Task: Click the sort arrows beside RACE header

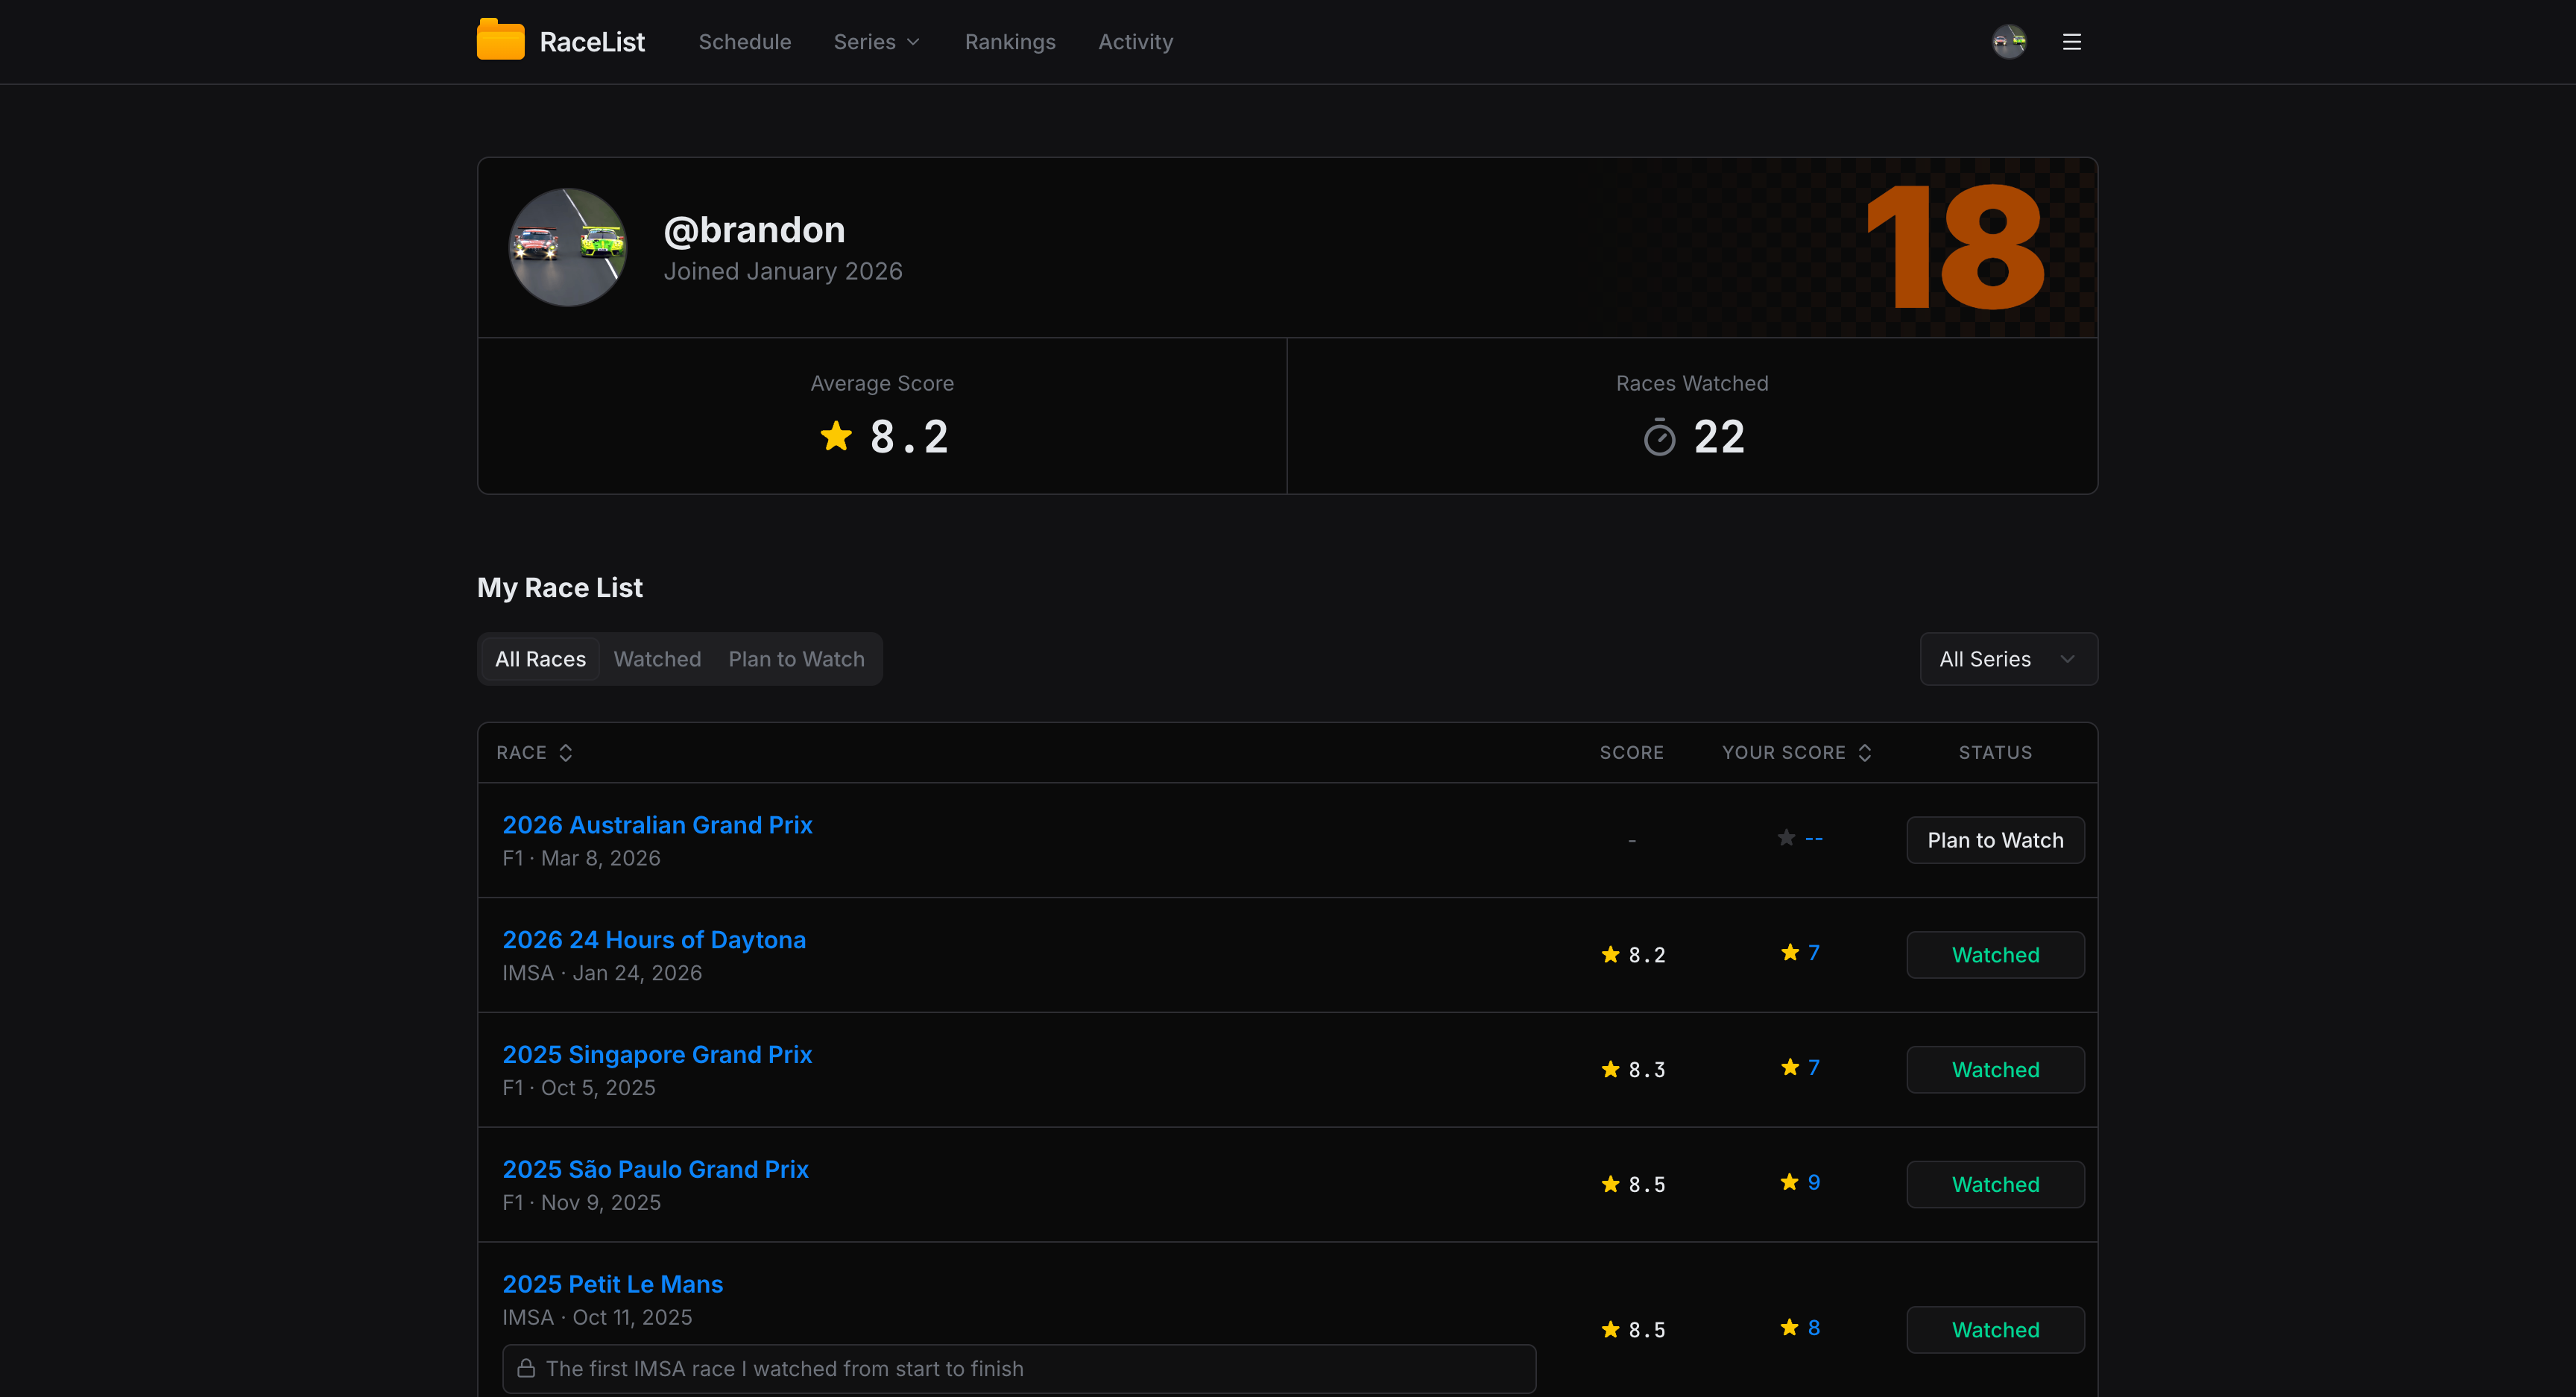Action: 566,753
